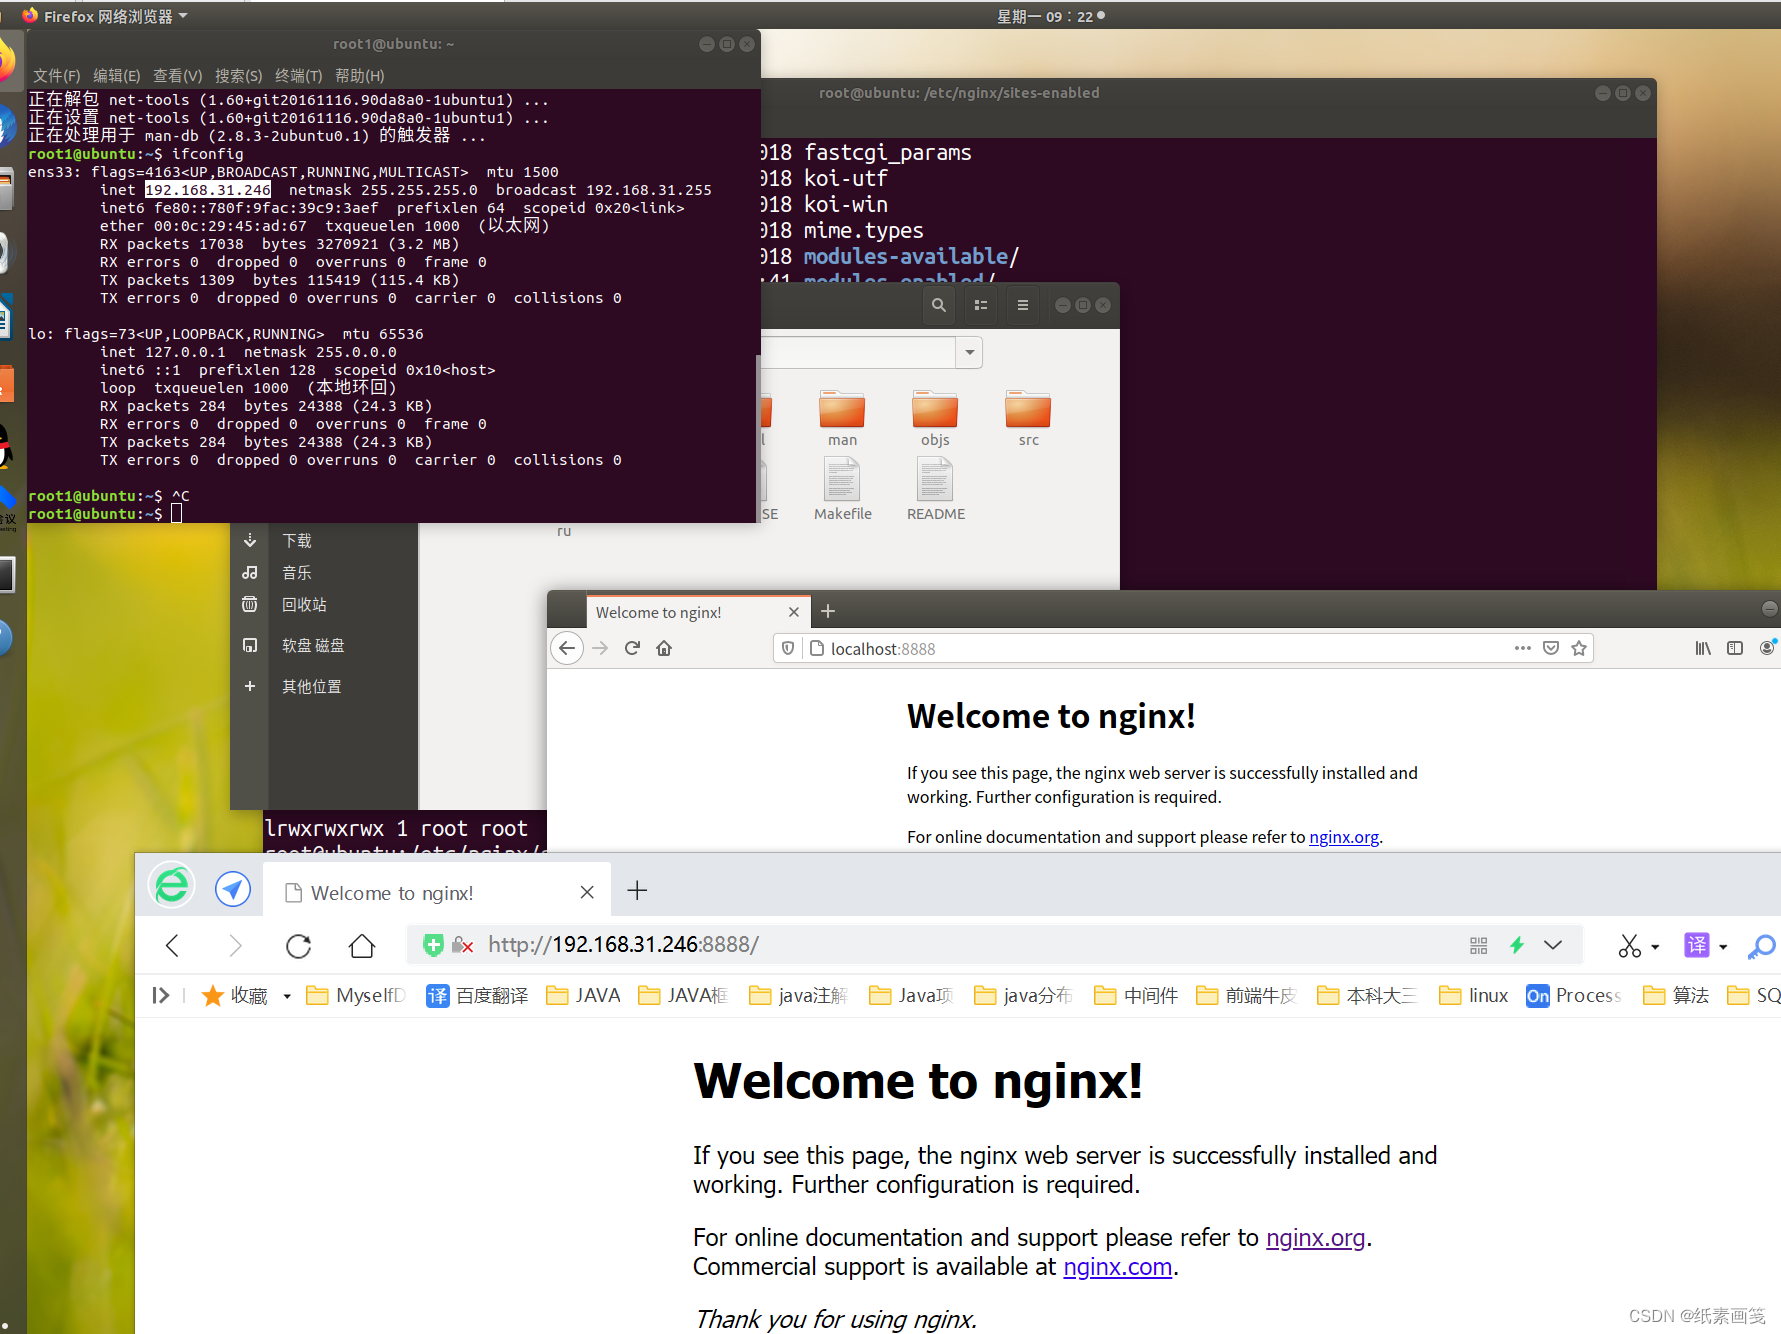Screen dimensions: 1781x1334
Task: Click the Pocket save icon in Firefox
Action: pyautogui.click(x=1551, y=648)
